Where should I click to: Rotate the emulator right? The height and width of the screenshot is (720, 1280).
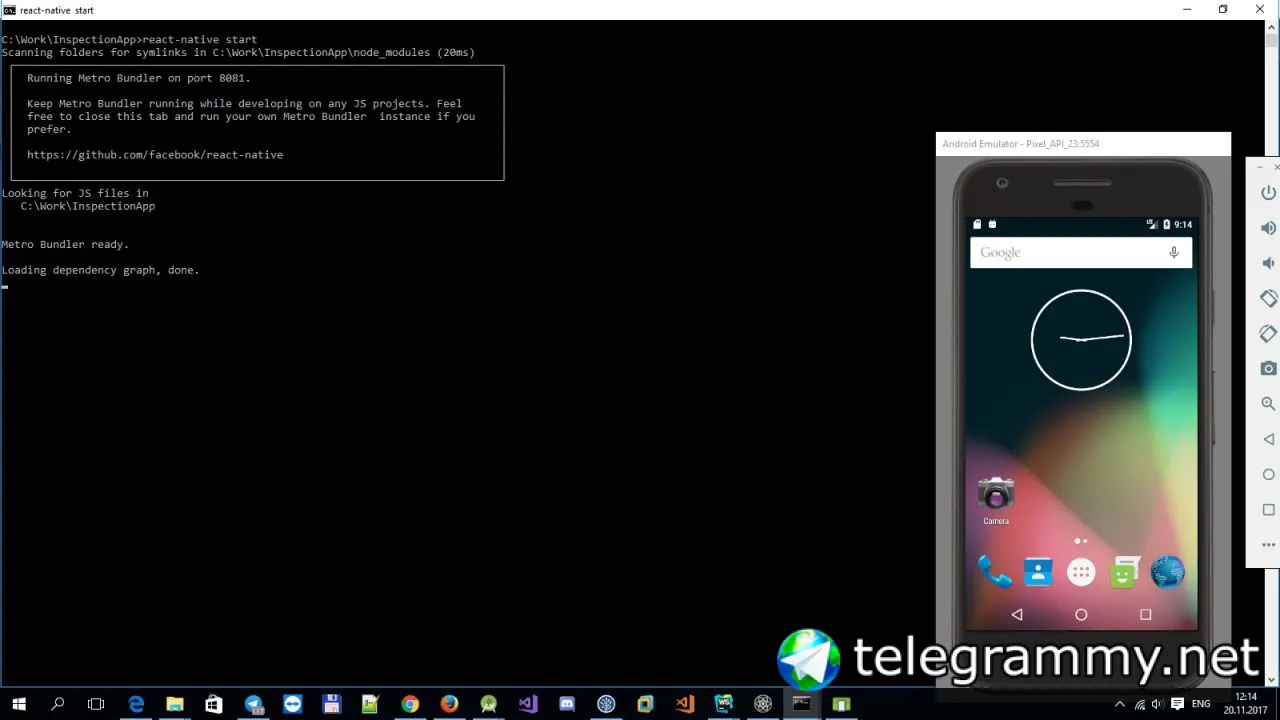click(x=1268, y=333)
